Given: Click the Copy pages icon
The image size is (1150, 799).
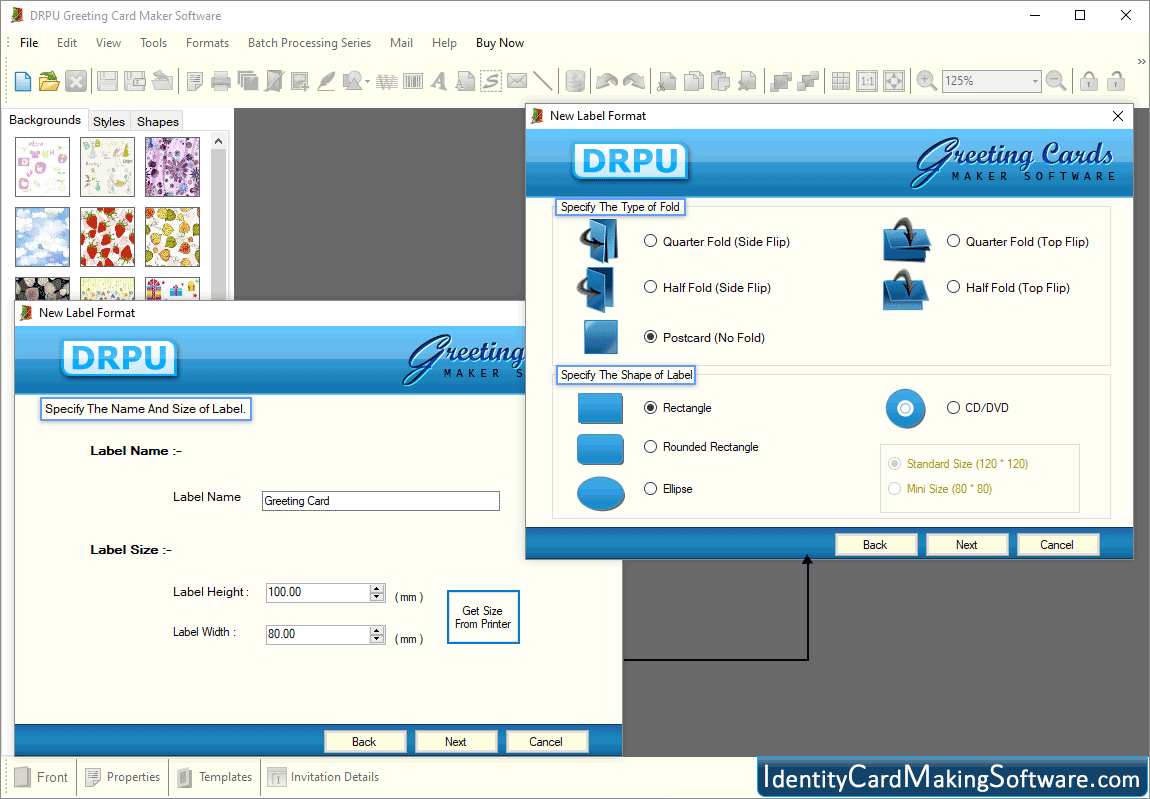Looking at the screenshot, I should click(x=693, y=81).
